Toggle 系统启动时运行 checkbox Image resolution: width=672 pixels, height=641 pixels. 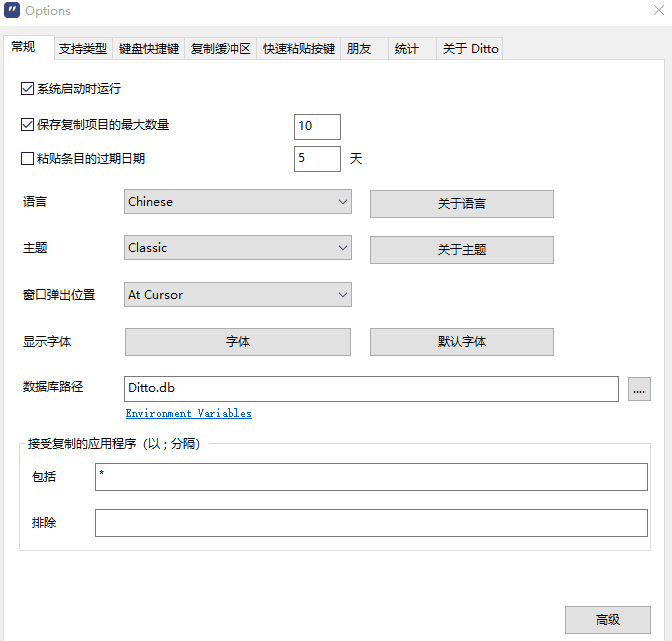pyautogui.click(x=27, y=89)
